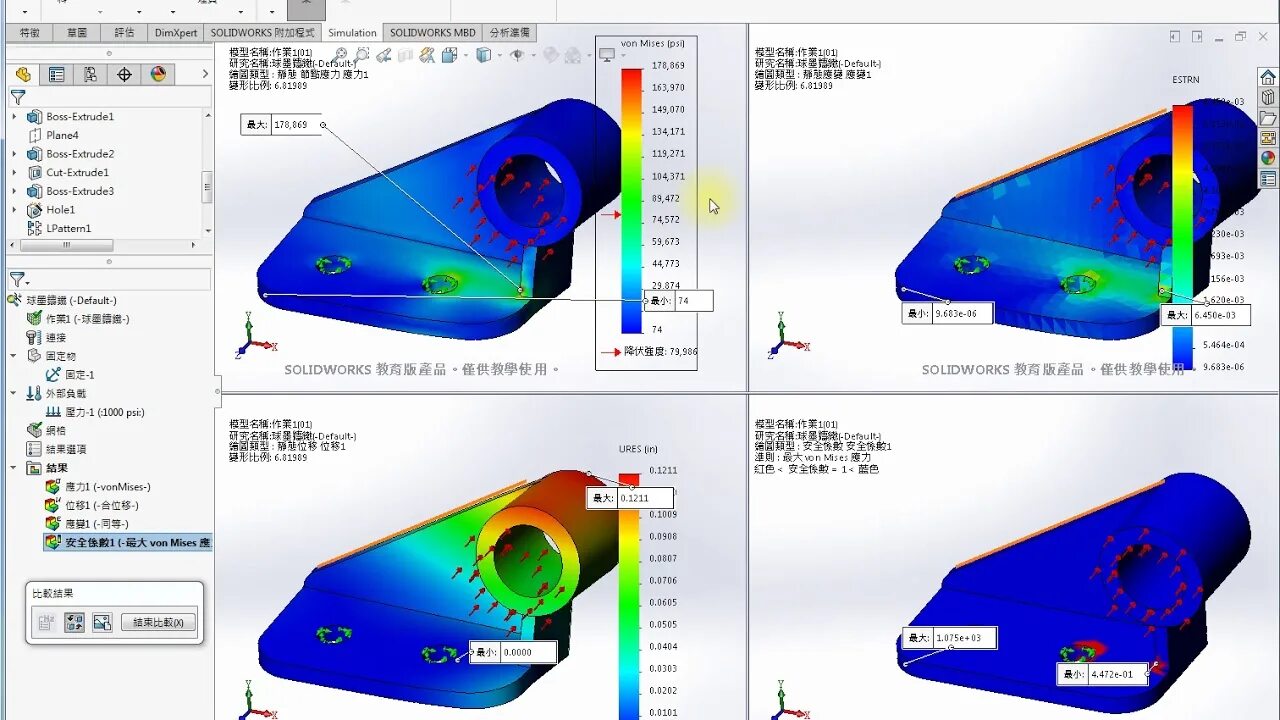Expand the Boss-Extrude1 feature

pyautogui.click(x=14, y=117)
